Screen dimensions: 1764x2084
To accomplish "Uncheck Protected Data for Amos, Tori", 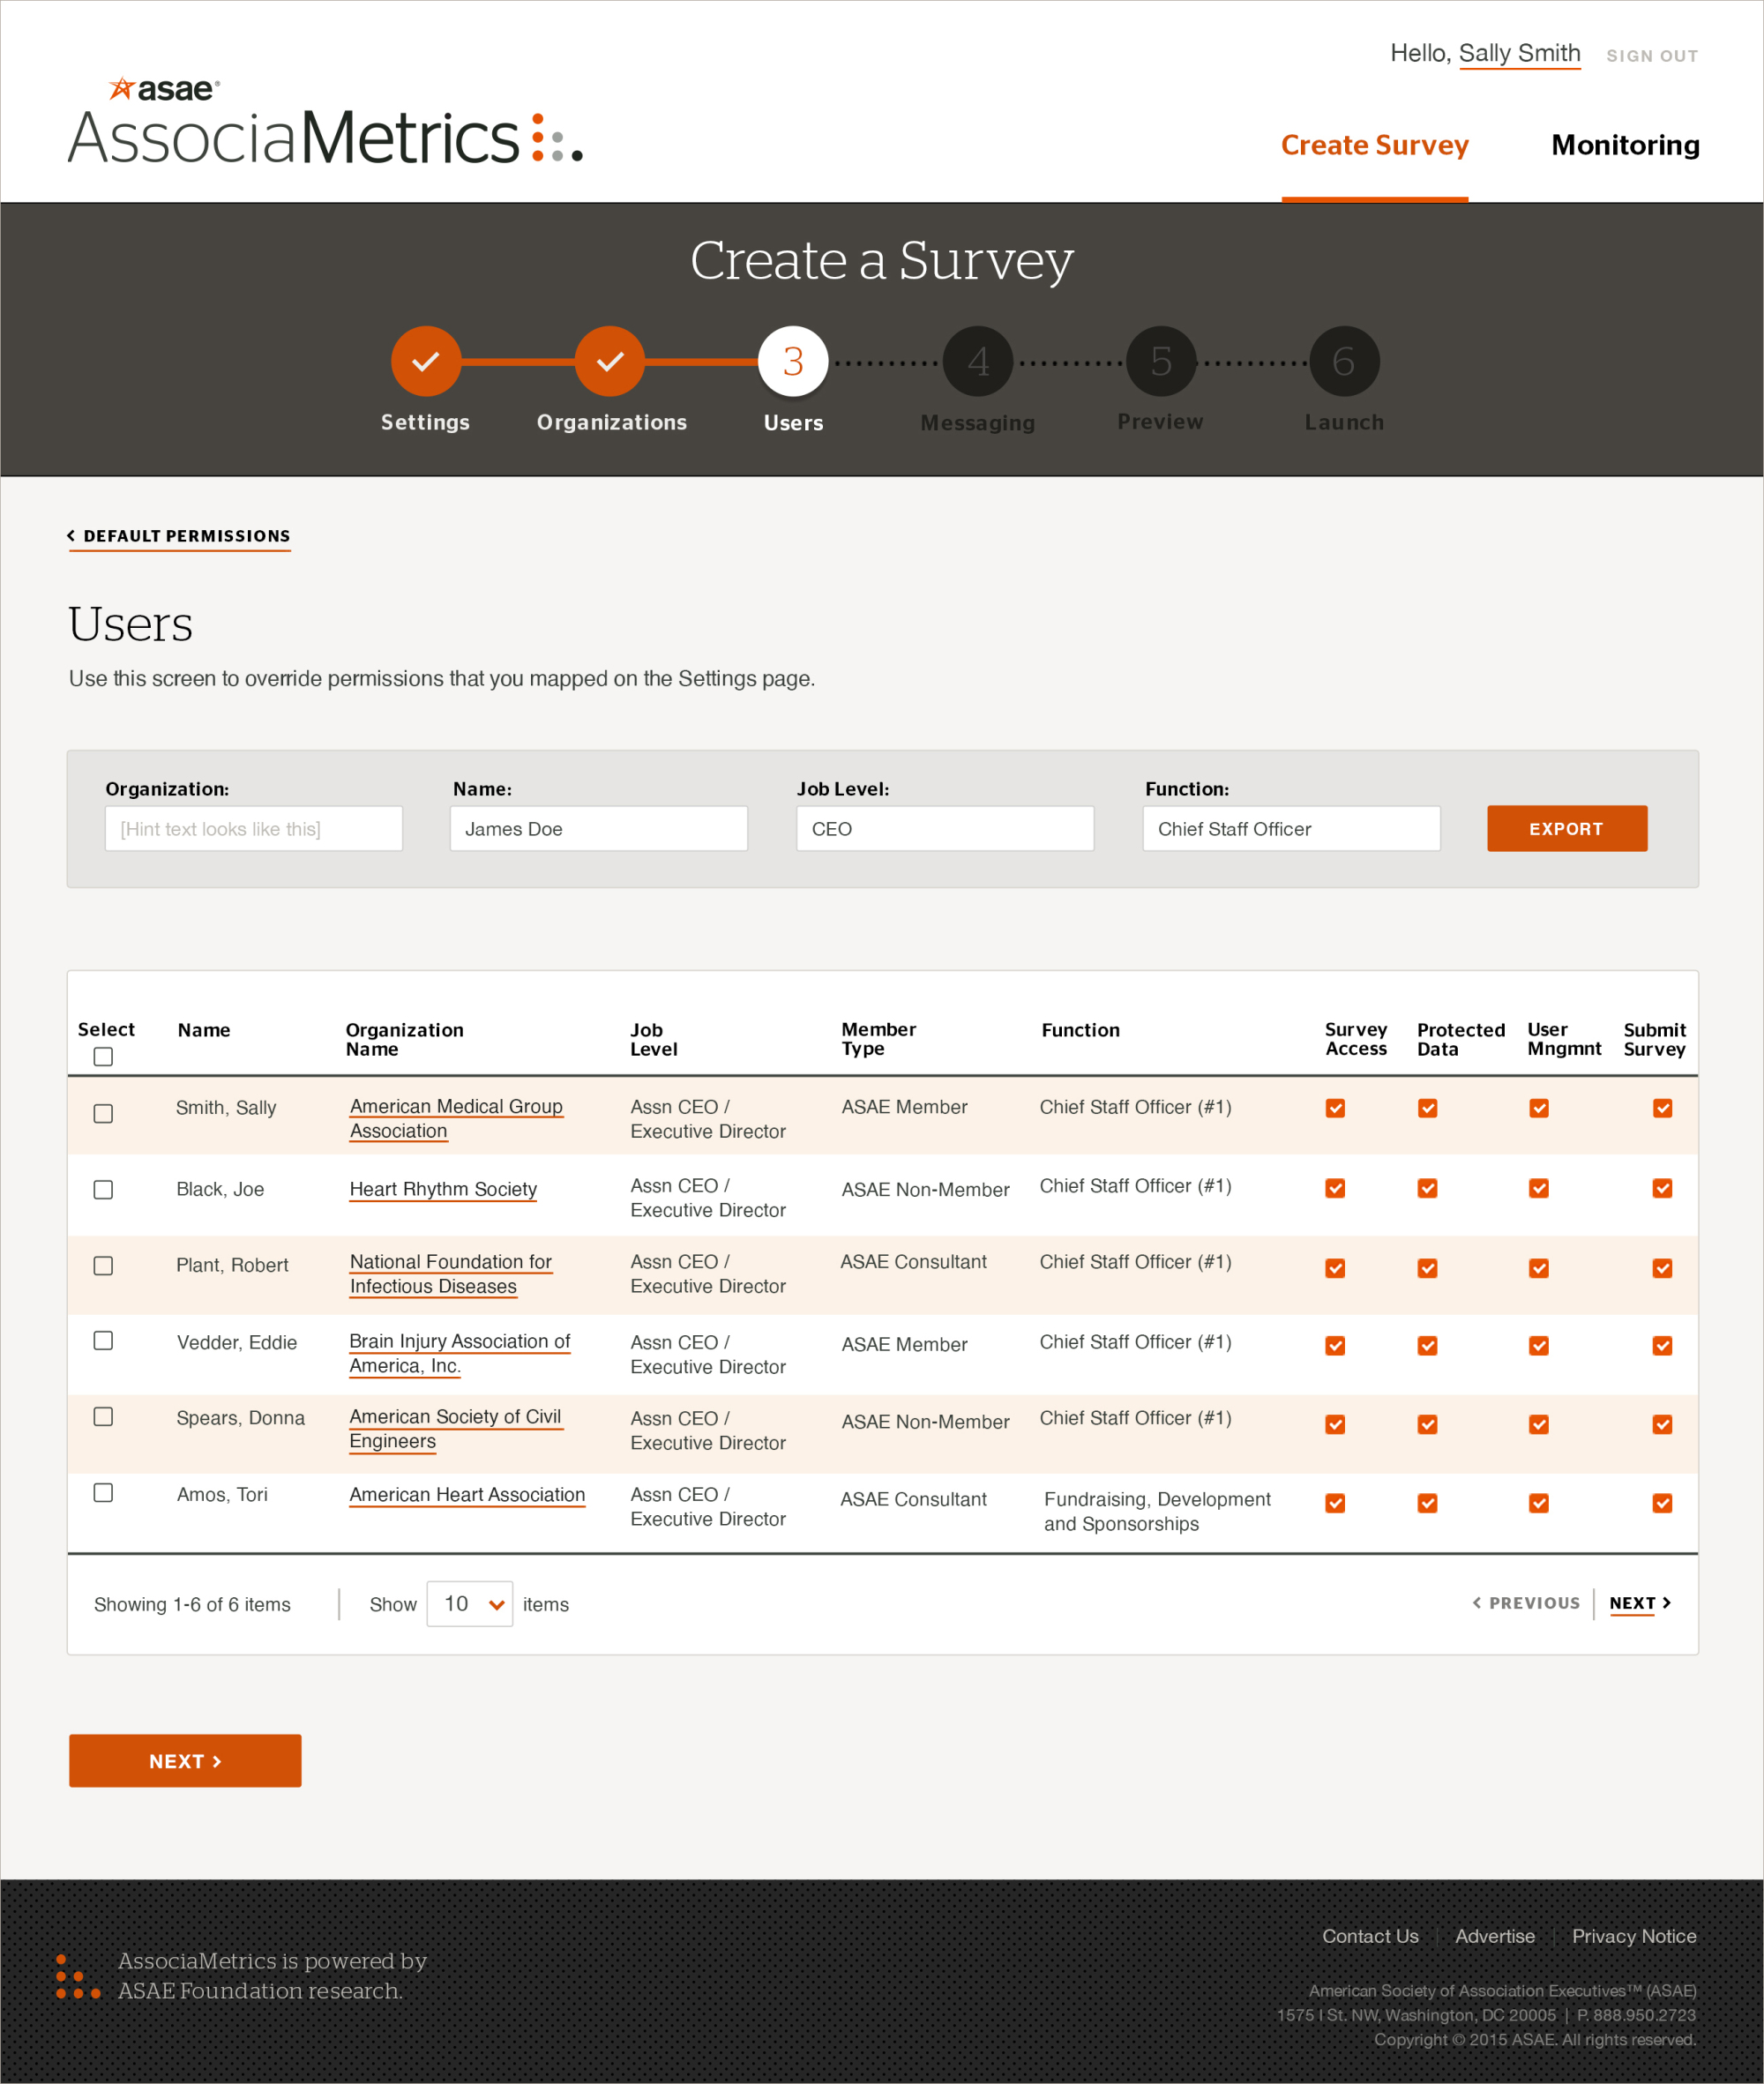I will 1428,1503.
